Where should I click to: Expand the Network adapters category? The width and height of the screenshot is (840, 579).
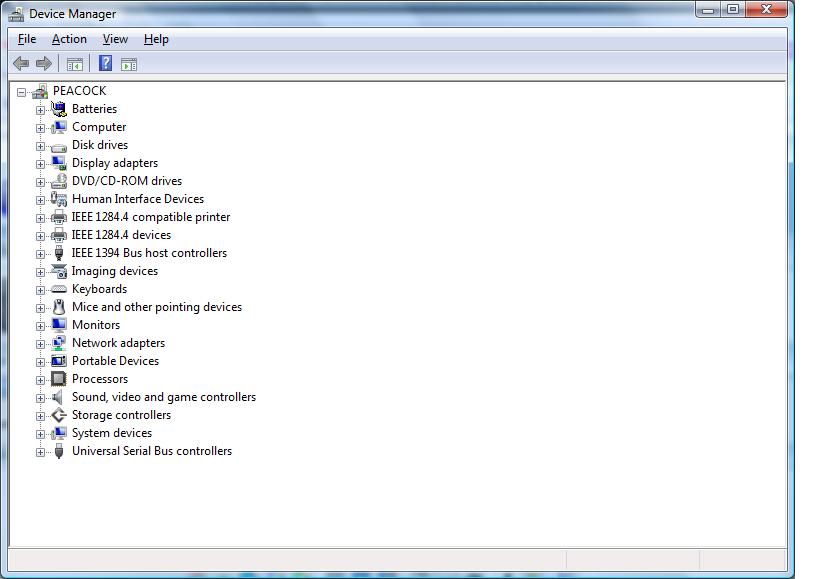pos(41,343)
